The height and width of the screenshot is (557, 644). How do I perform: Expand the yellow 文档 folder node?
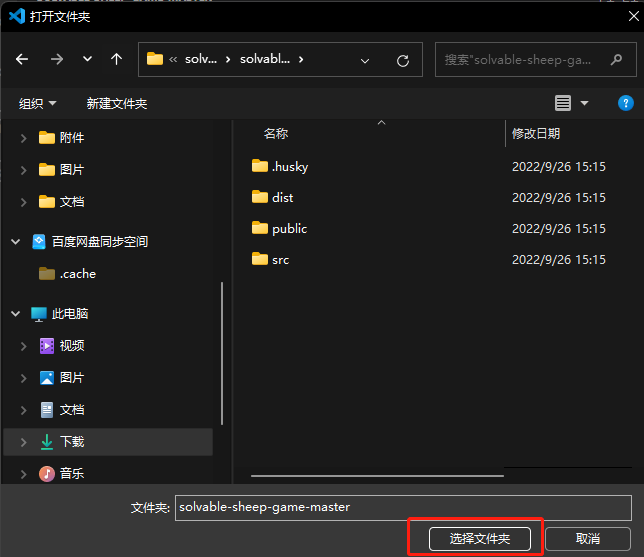coord(23,202)
